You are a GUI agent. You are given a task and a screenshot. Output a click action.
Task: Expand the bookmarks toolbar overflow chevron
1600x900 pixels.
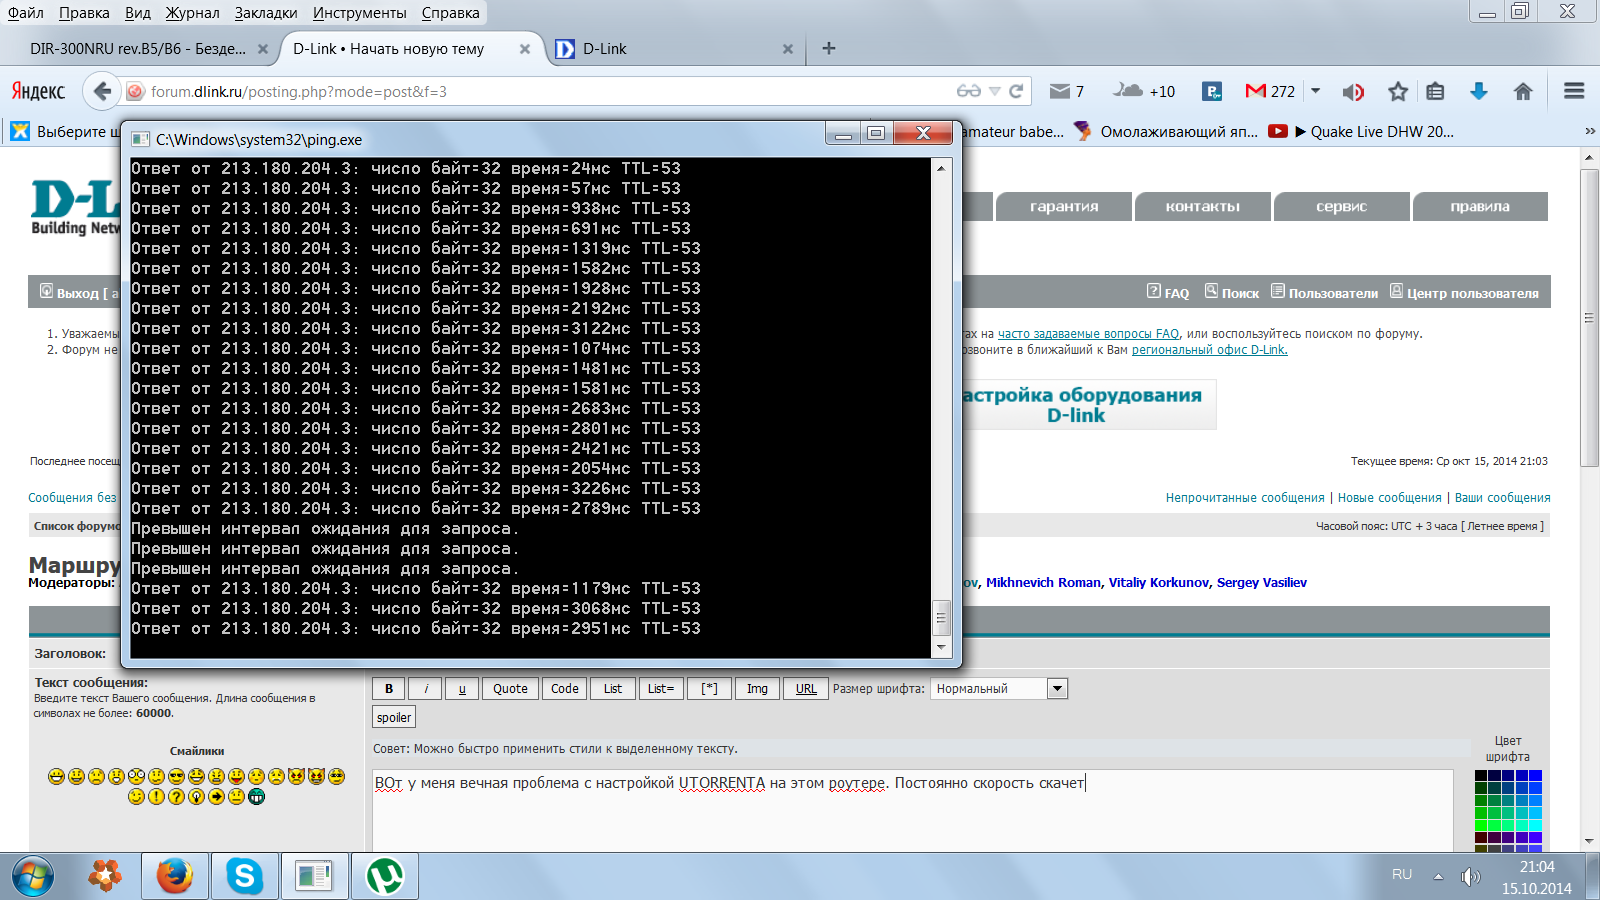click(1589, 131)
